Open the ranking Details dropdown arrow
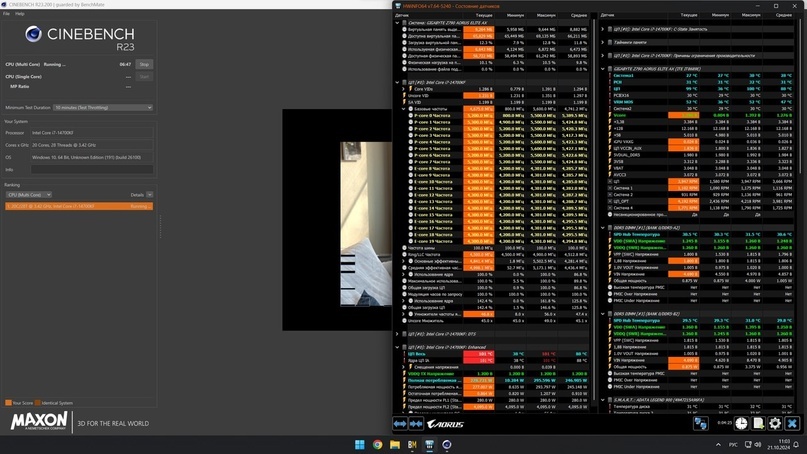Viewport: 807px width, 454px height. point(149,195)
